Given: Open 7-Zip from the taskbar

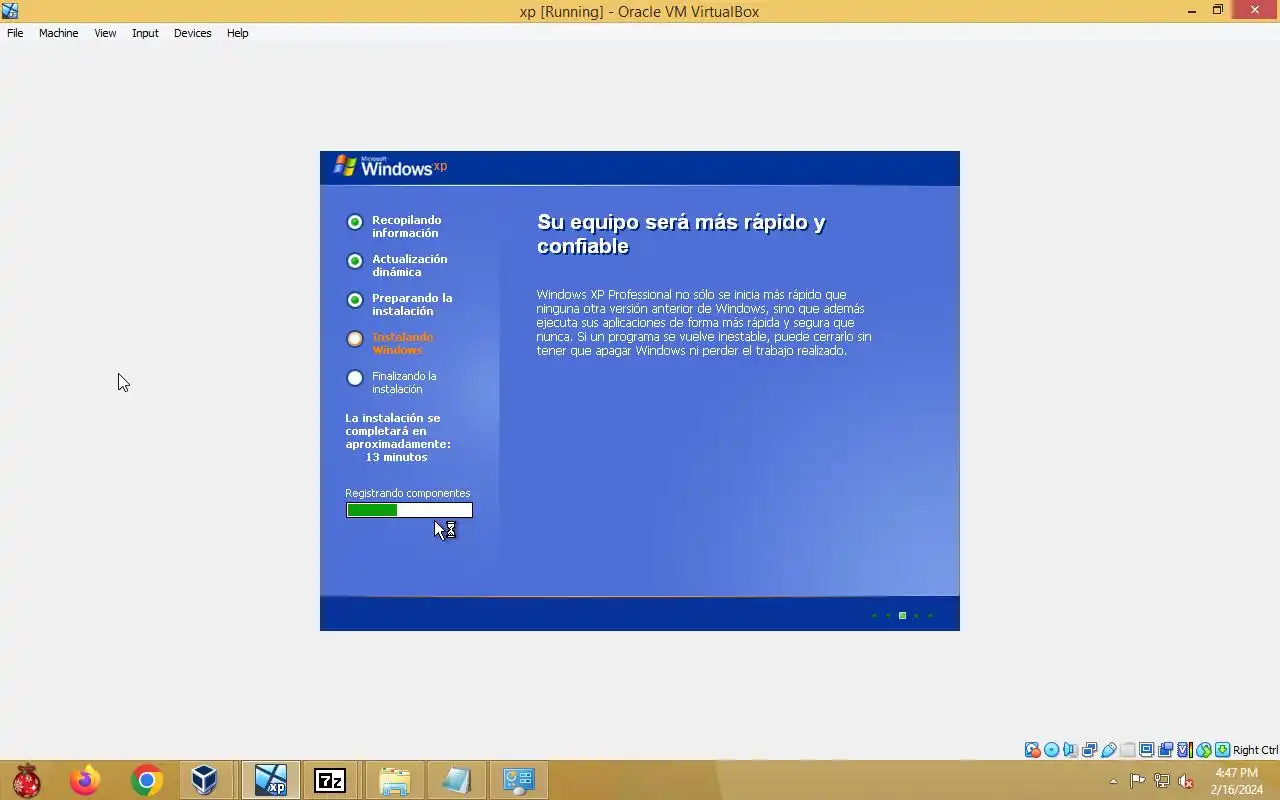Looking at the screenshot, I should click(330, 781).
